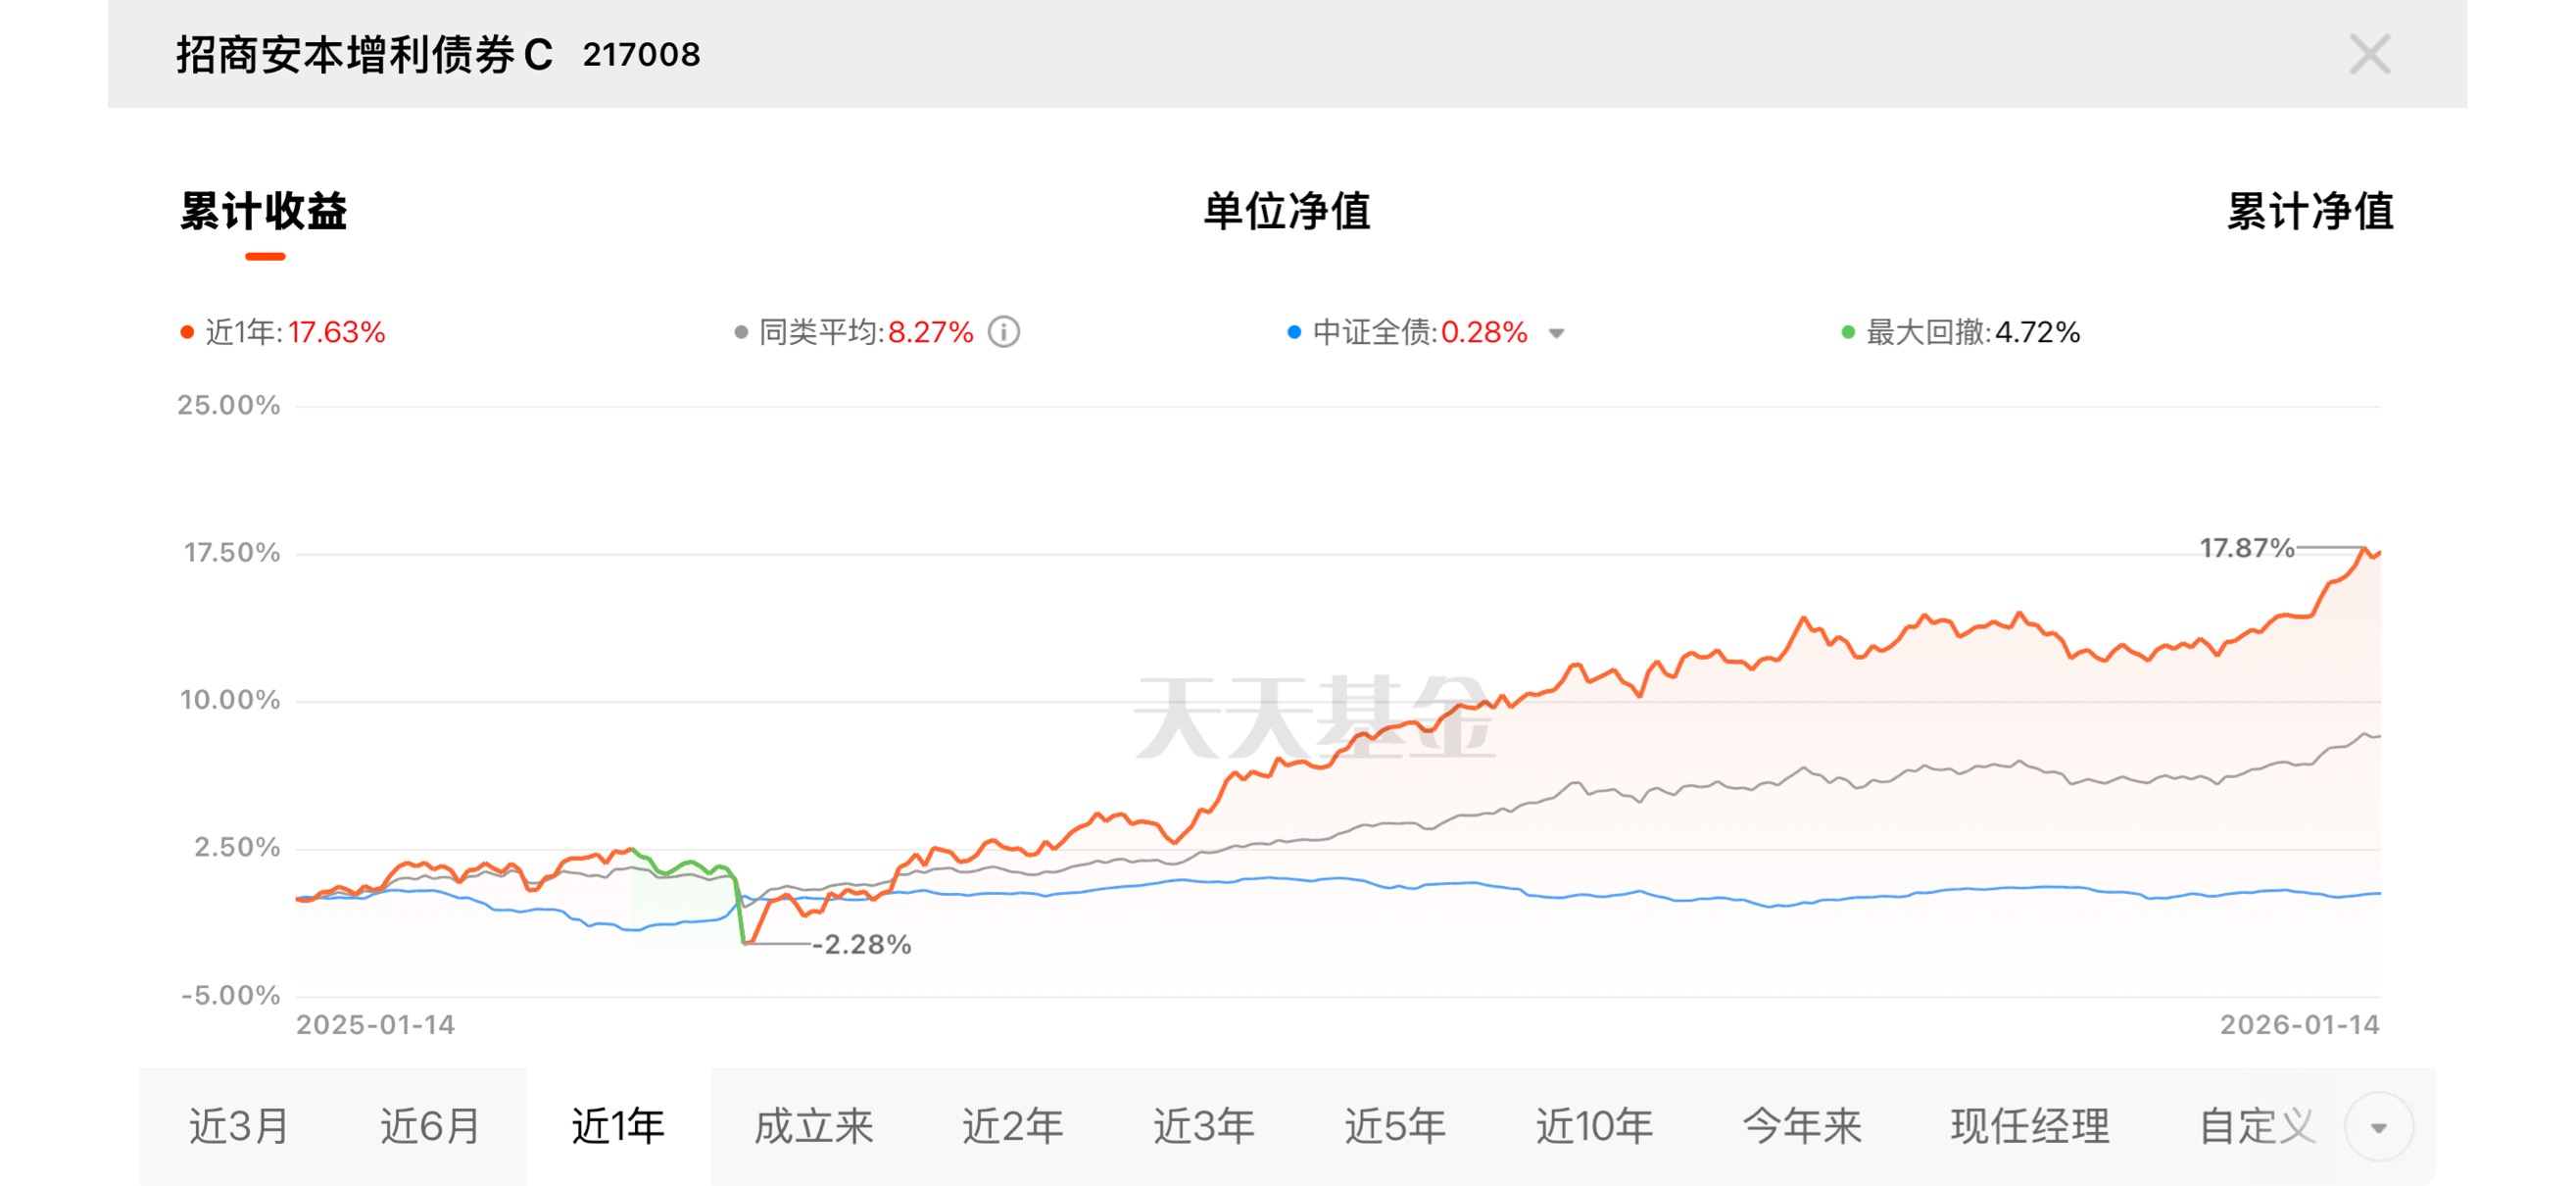Click the green 最大回撤 legend dot
Viewport: 2576px width, 1186px height.
coord(1847,332)
